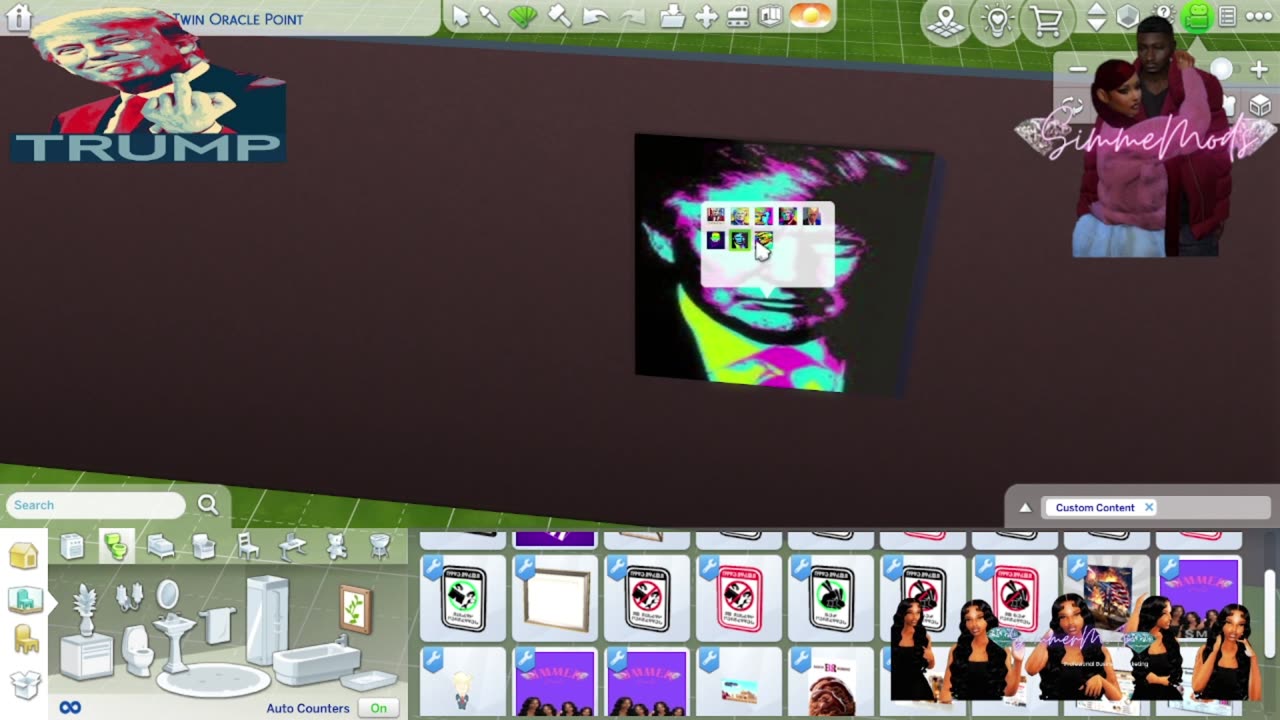
Task: Click the home icon top-left
Action: (19, 16)
